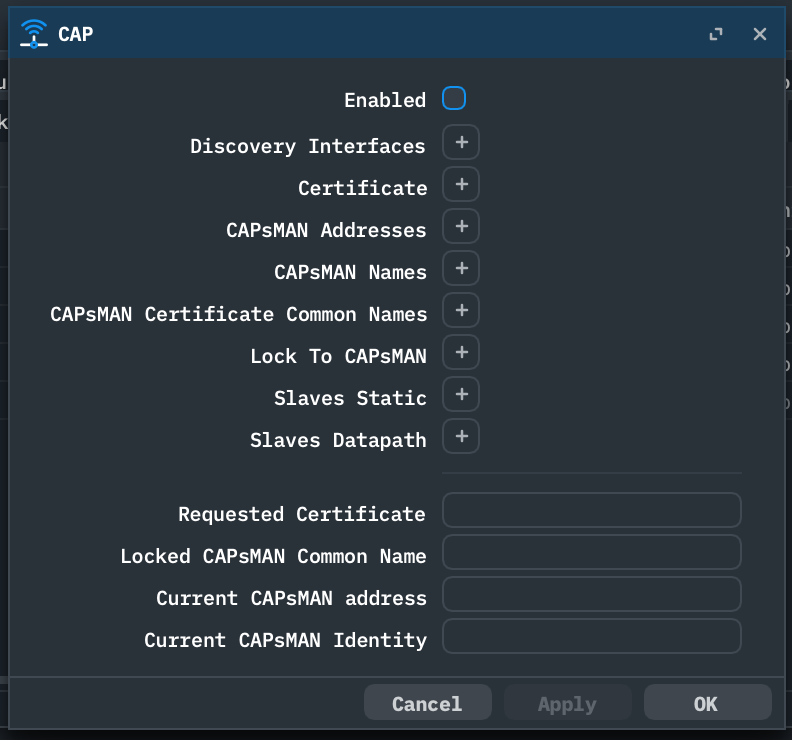Add CAPsMAN Certificate Common Names entry
The image size is (792, 740).
click(461, 311)
